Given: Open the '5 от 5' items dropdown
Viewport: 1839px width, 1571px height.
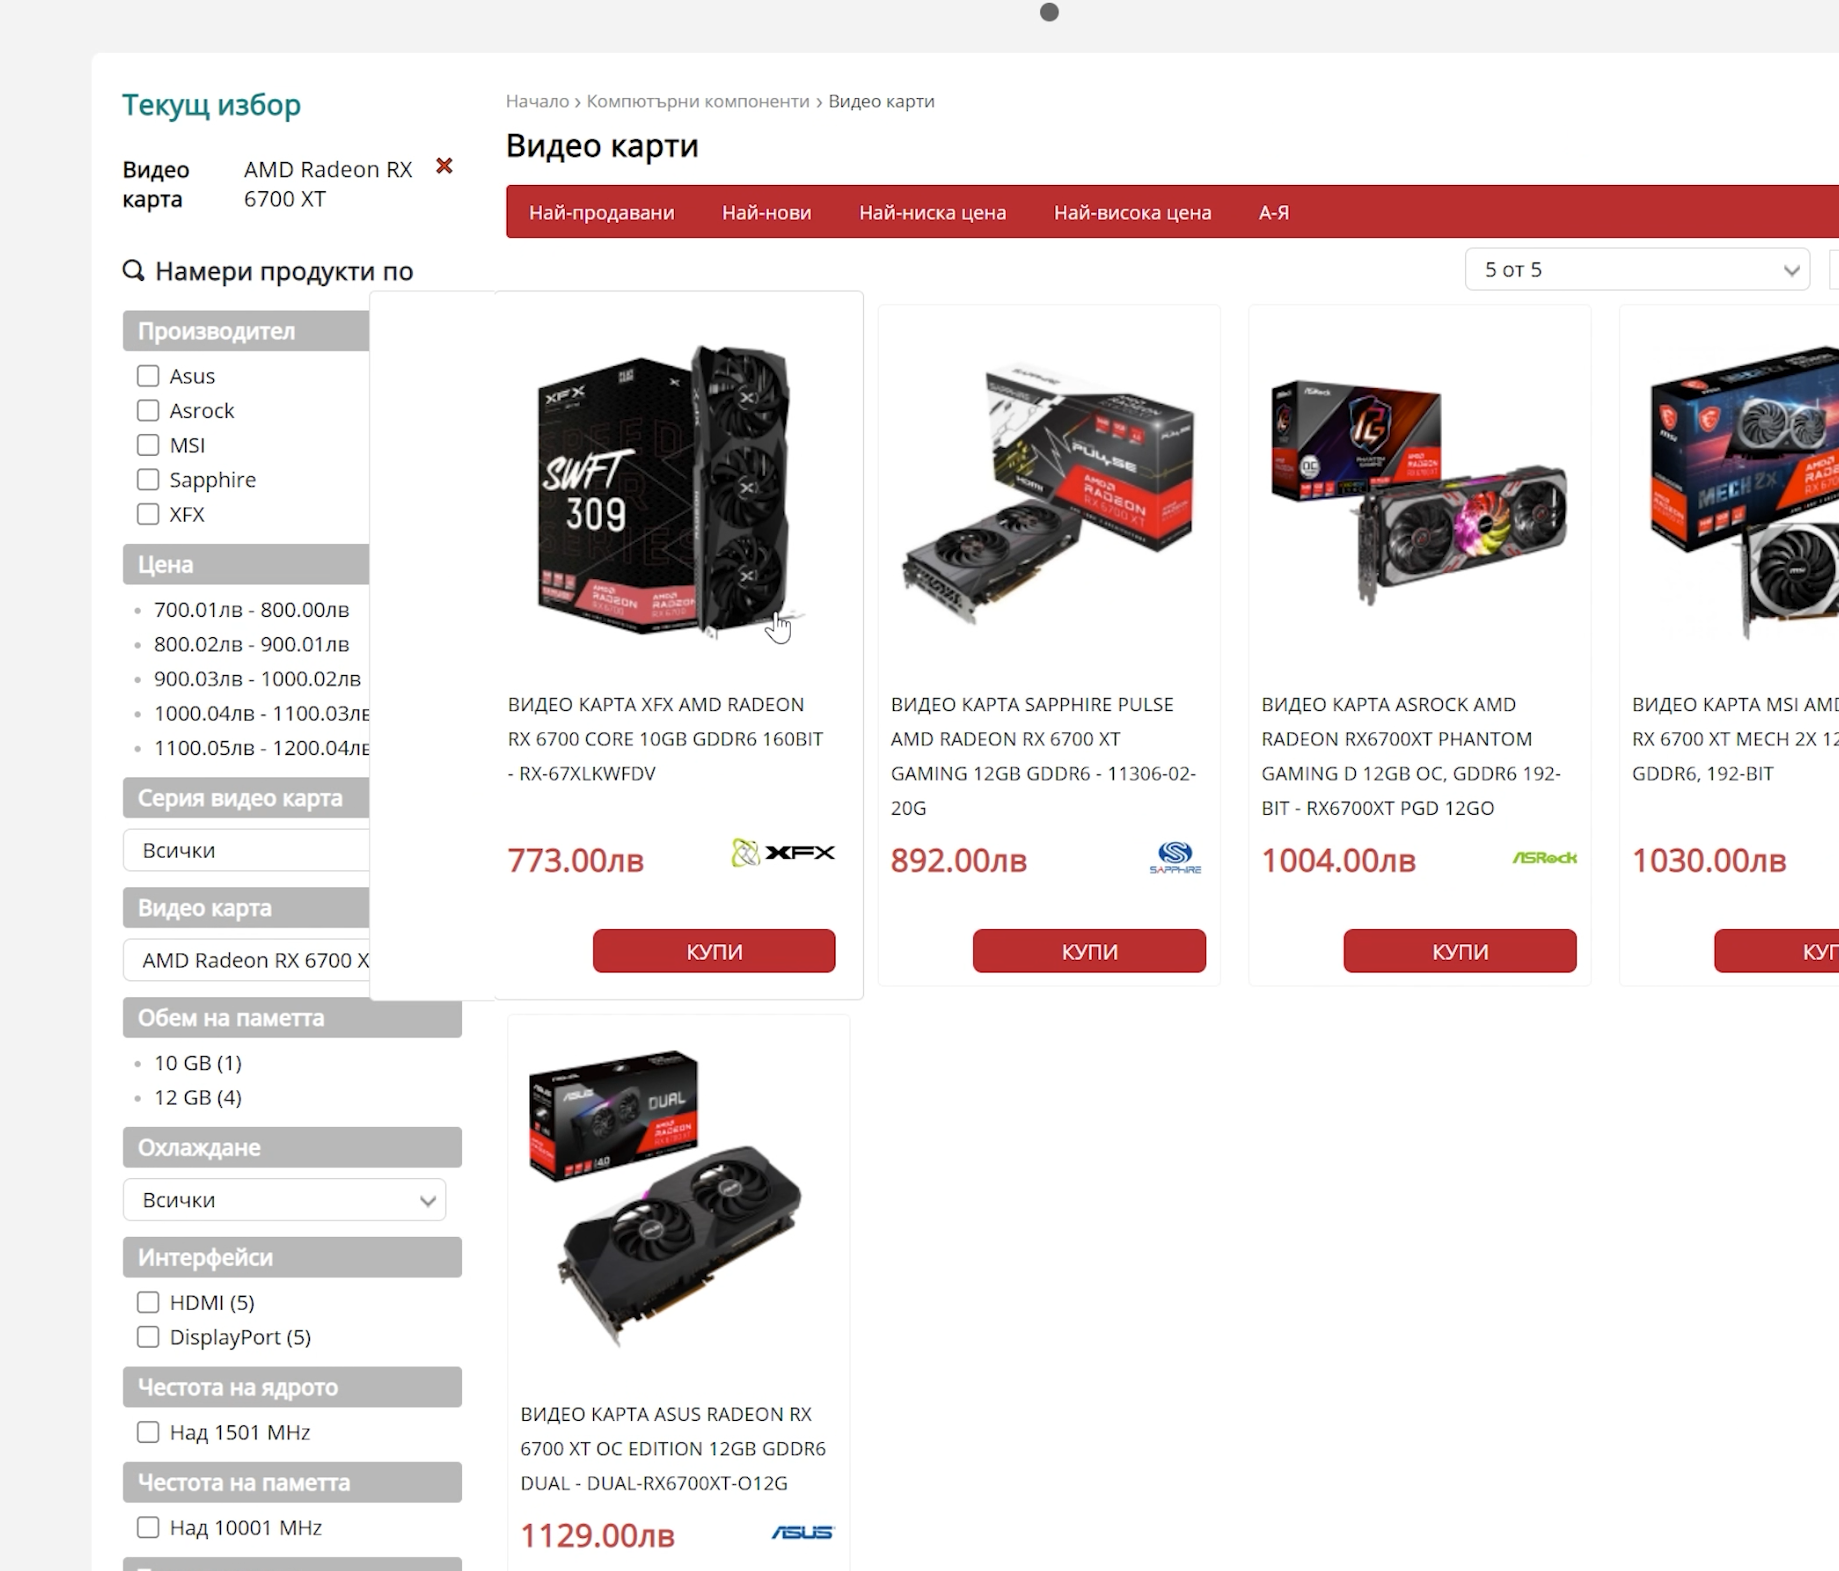Looking at the screenshot, I should click(1637, 270).
